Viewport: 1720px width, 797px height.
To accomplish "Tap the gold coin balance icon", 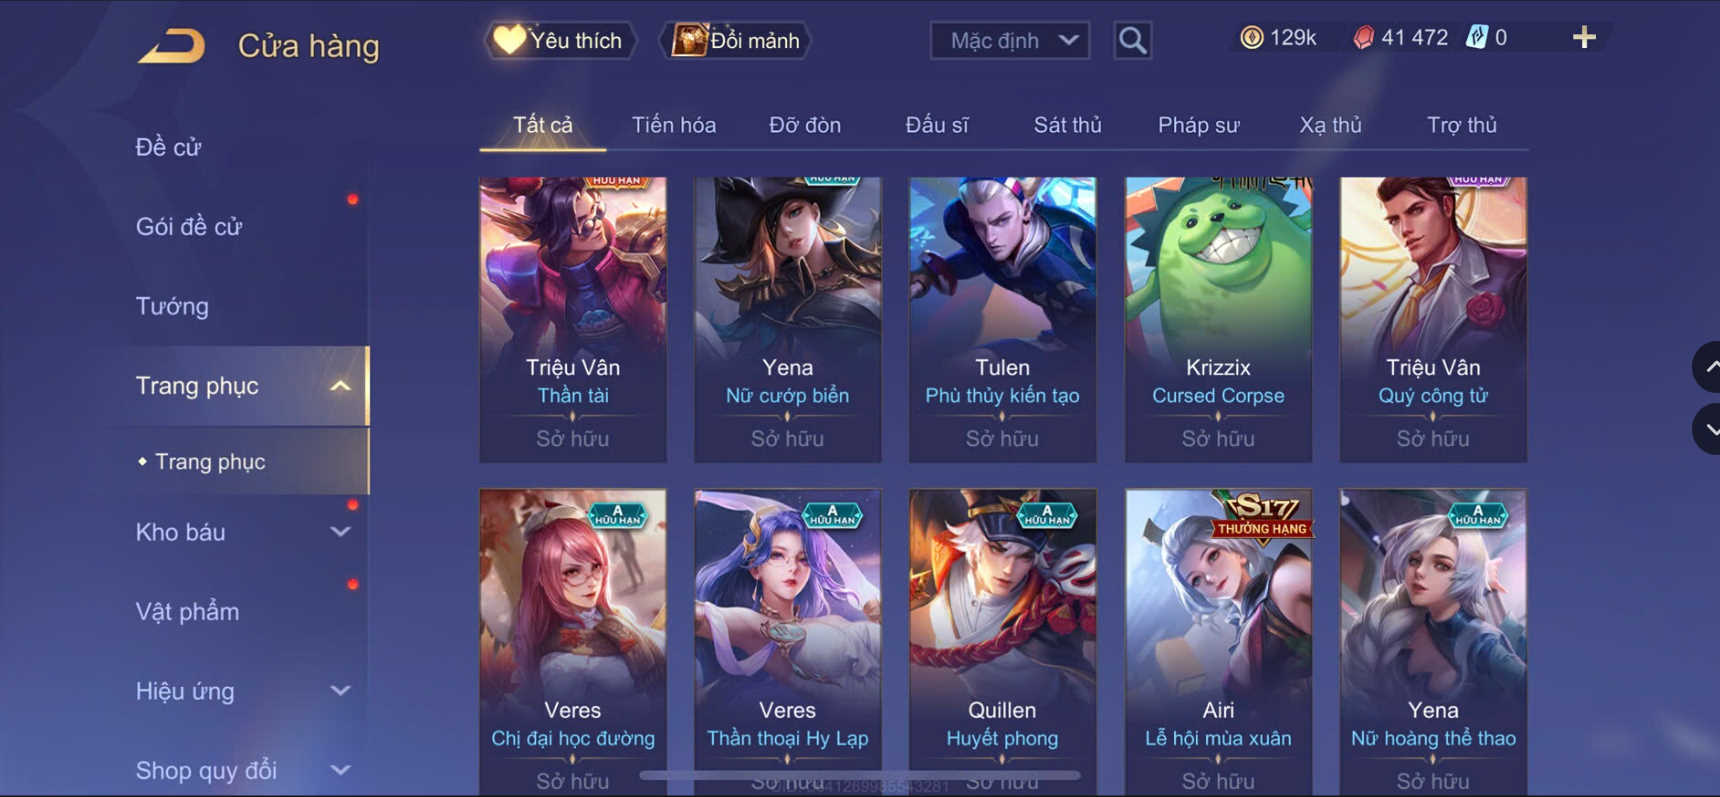I will point(1251,38).
